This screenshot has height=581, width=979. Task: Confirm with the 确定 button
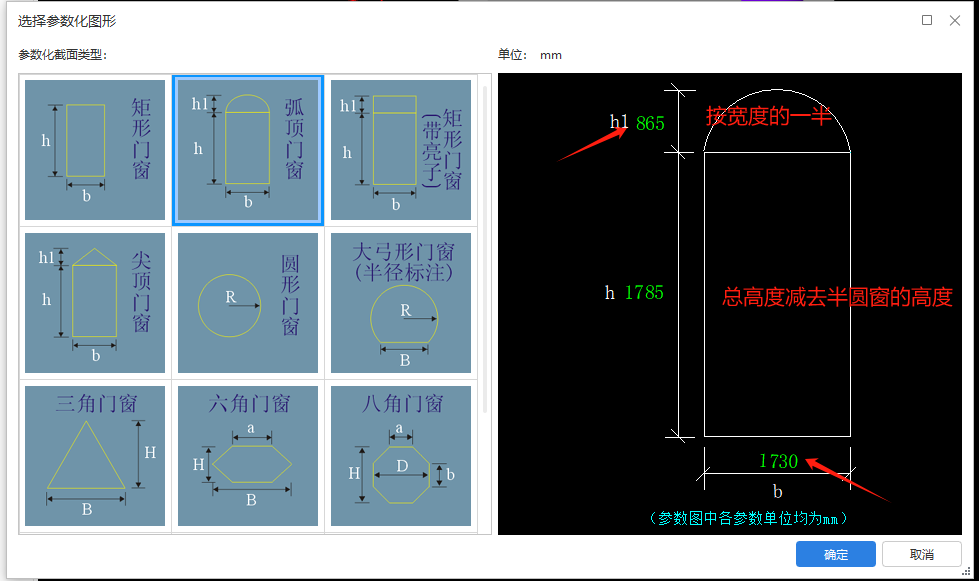(x=835, y=554)
